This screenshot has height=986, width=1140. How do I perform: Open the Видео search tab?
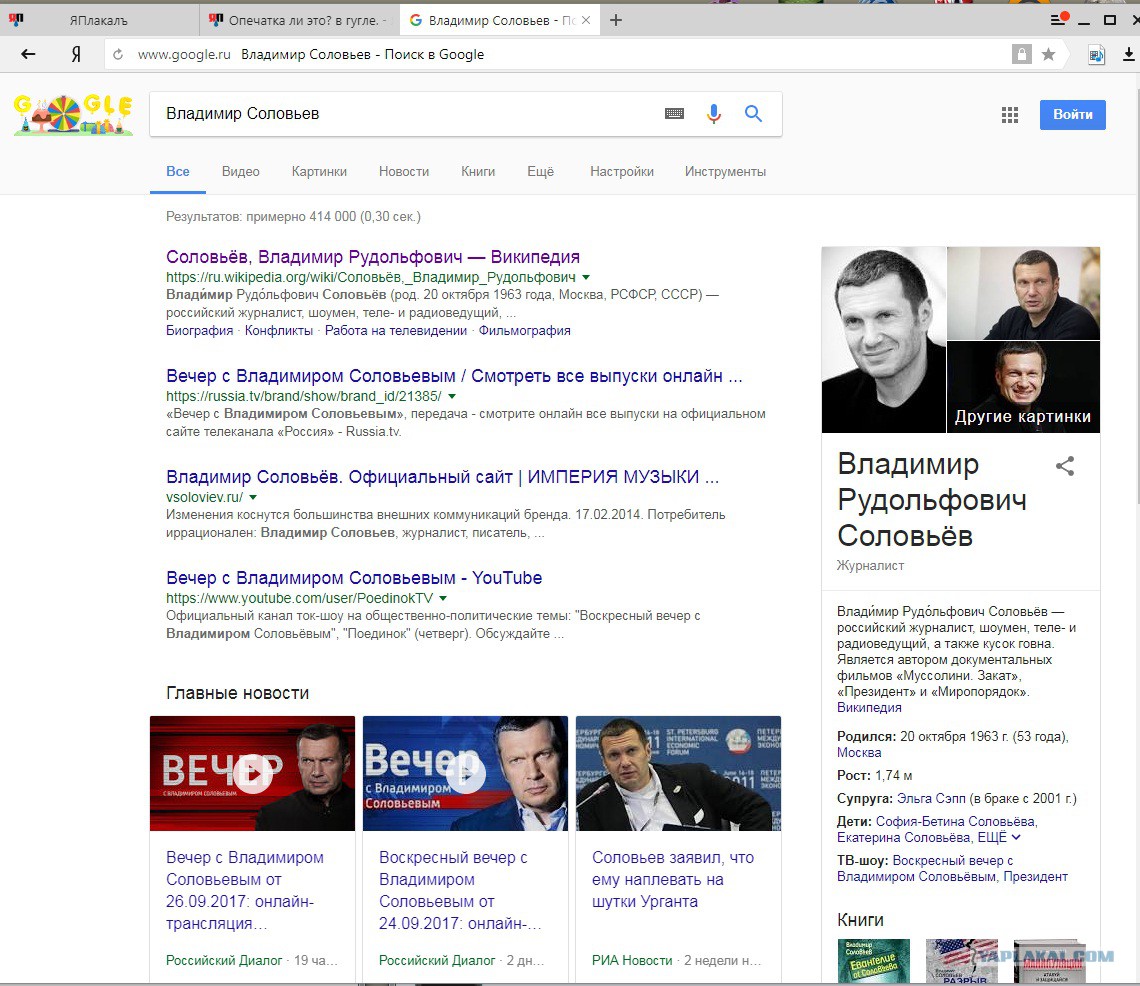coord(241,172)
